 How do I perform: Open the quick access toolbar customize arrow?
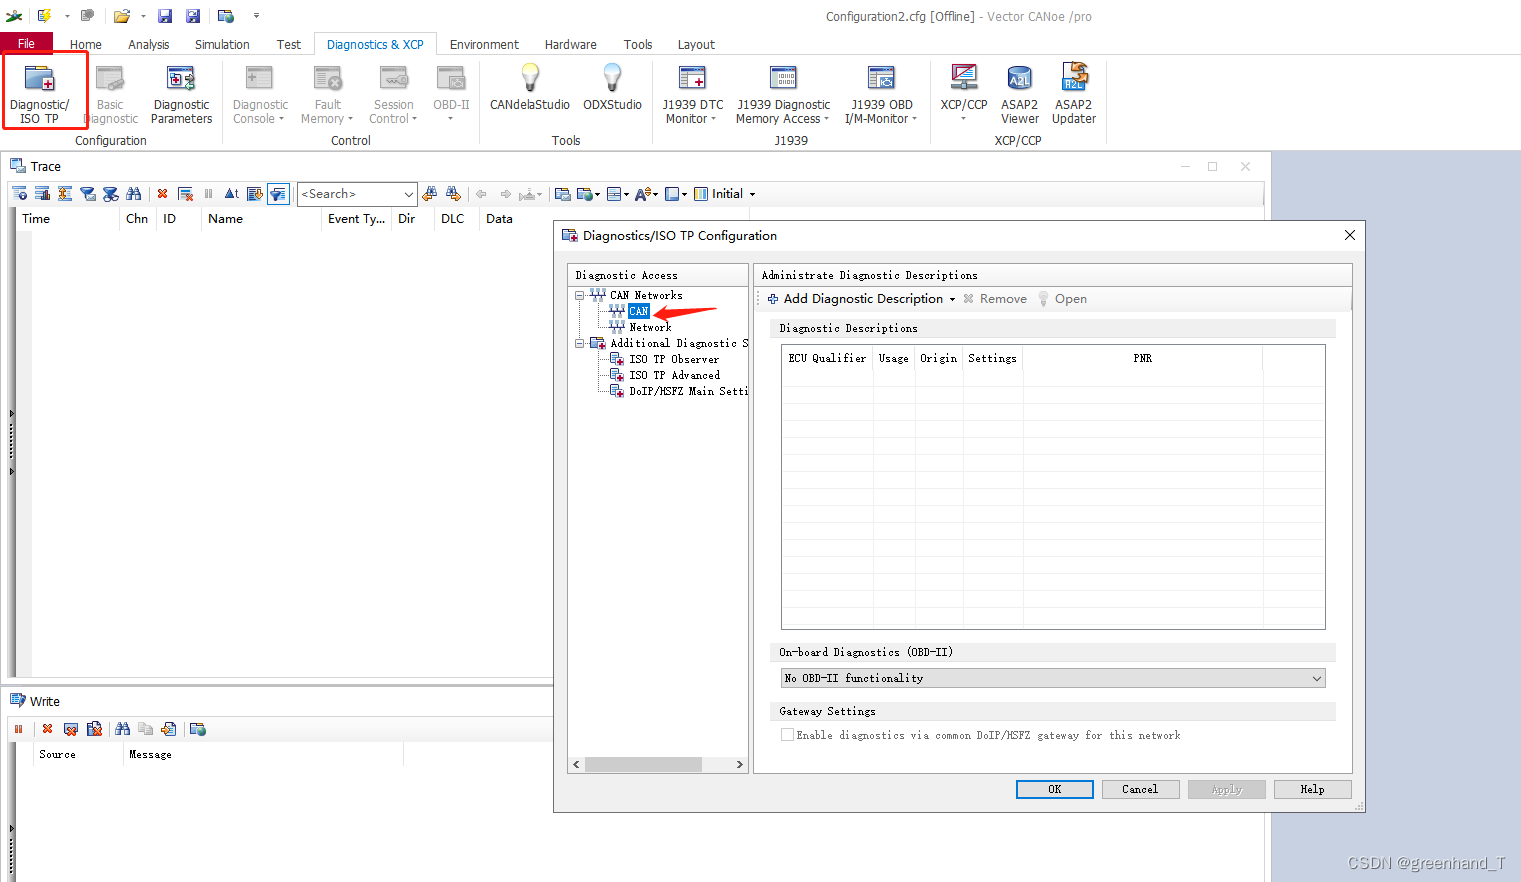tap(256, 16)
